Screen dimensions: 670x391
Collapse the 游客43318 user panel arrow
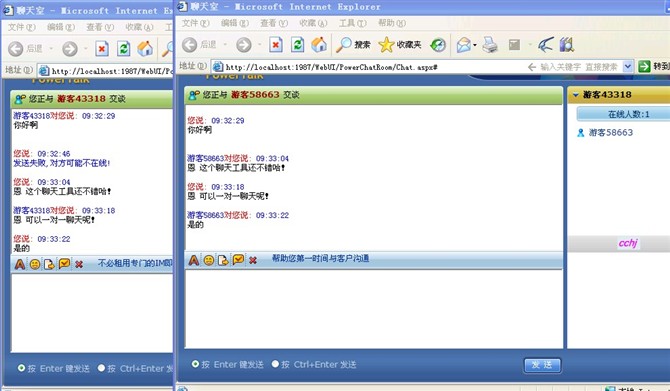pos(576,95)
